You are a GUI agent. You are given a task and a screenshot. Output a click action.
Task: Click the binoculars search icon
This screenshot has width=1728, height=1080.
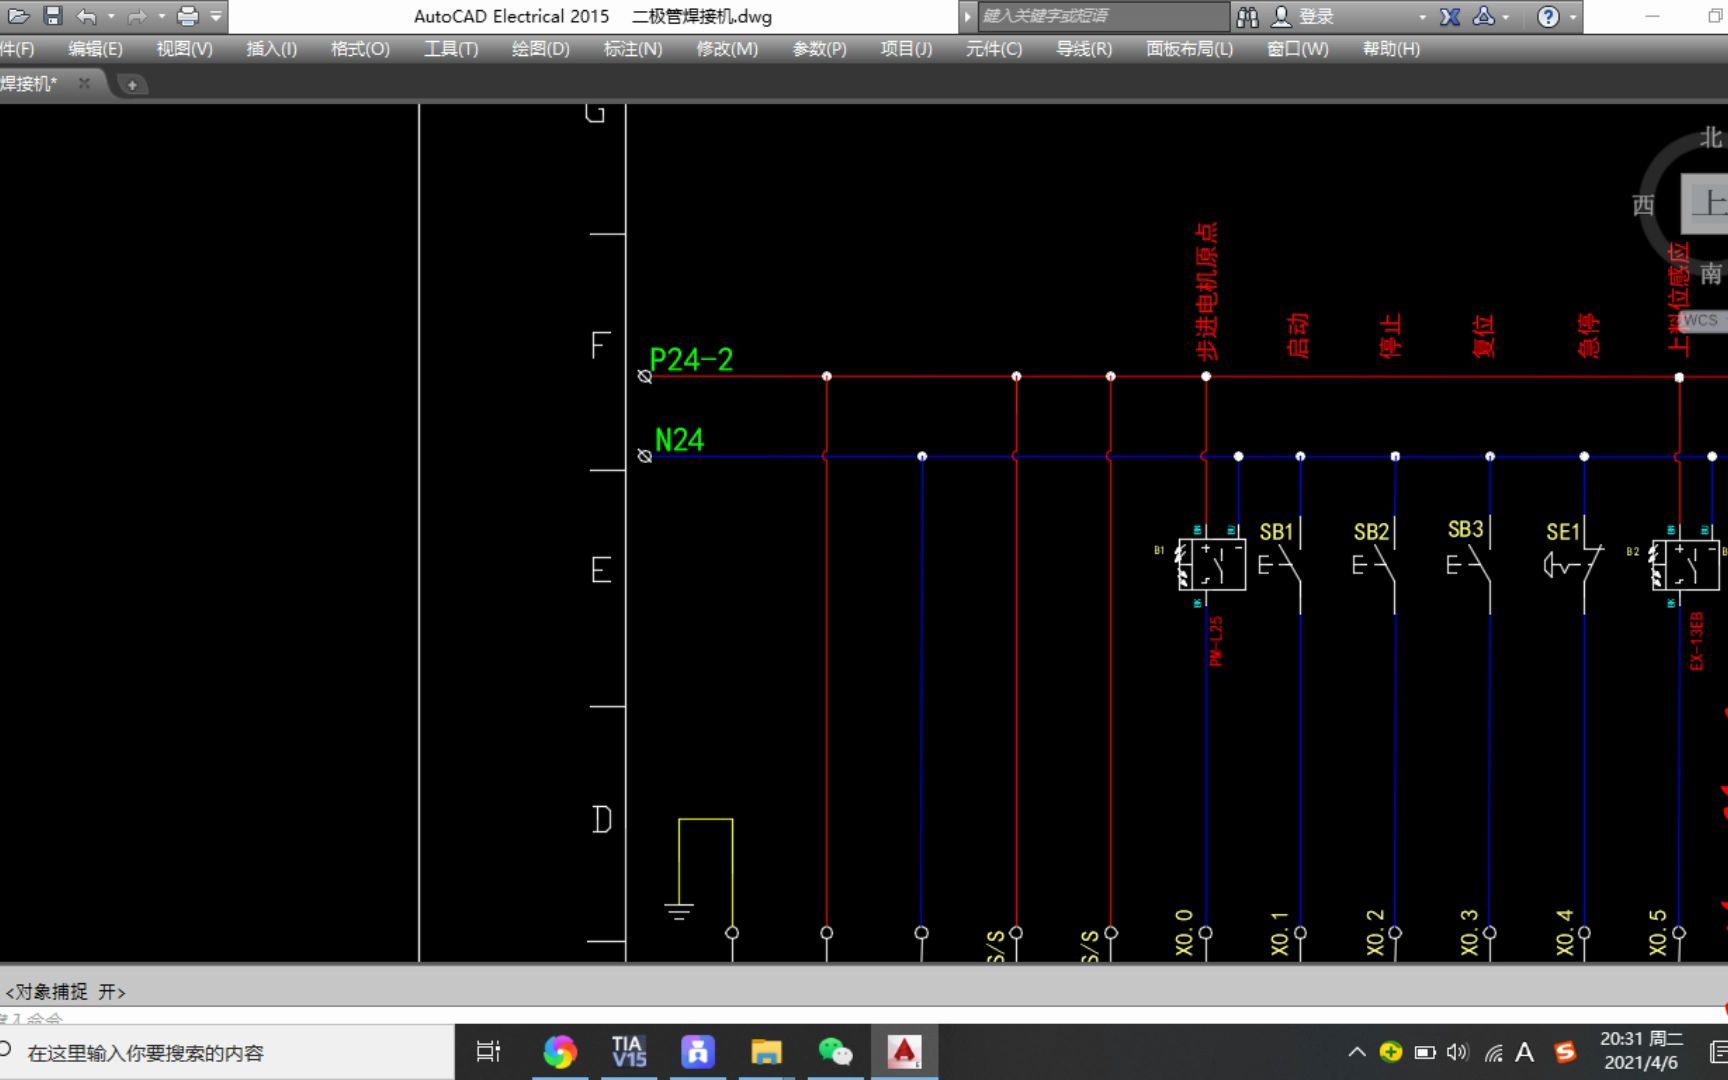(1247, 16)
